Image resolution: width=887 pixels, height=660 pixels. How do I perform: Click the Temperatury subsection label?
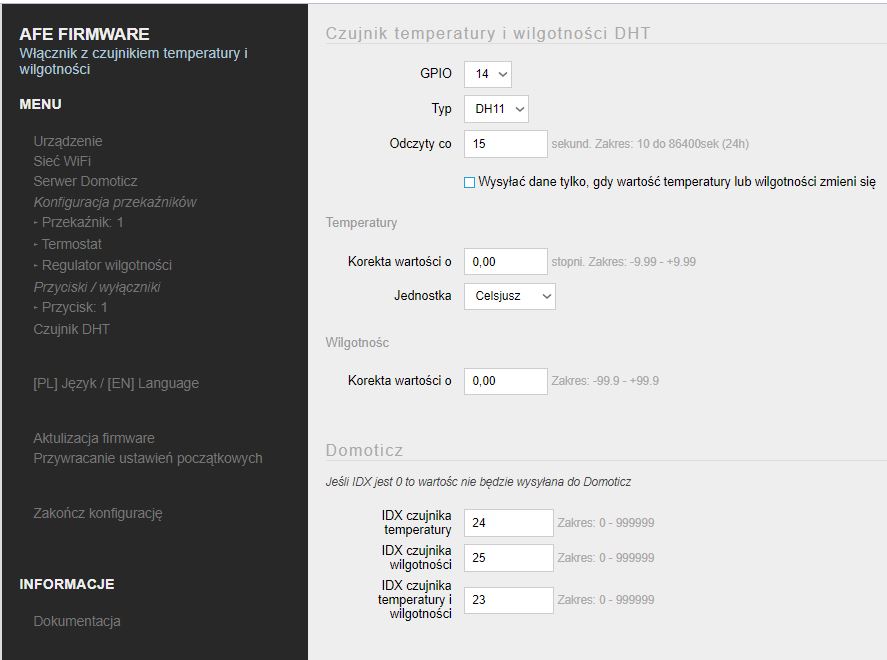(361, 223)
